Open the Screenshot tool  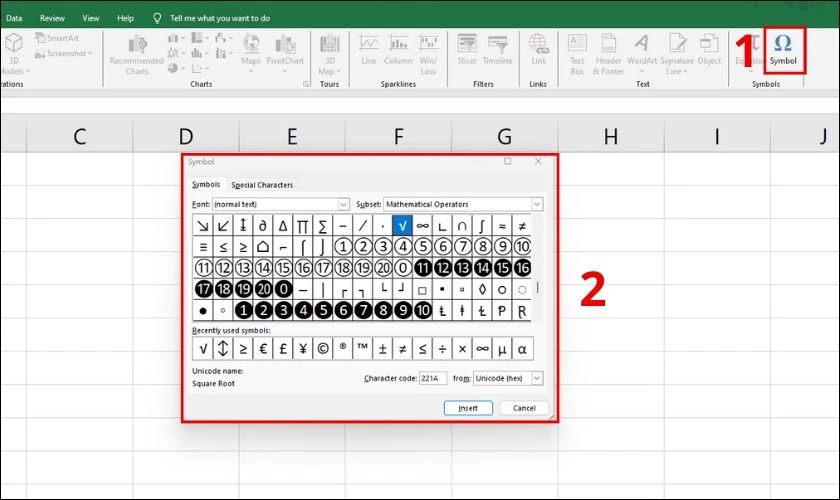63,54
